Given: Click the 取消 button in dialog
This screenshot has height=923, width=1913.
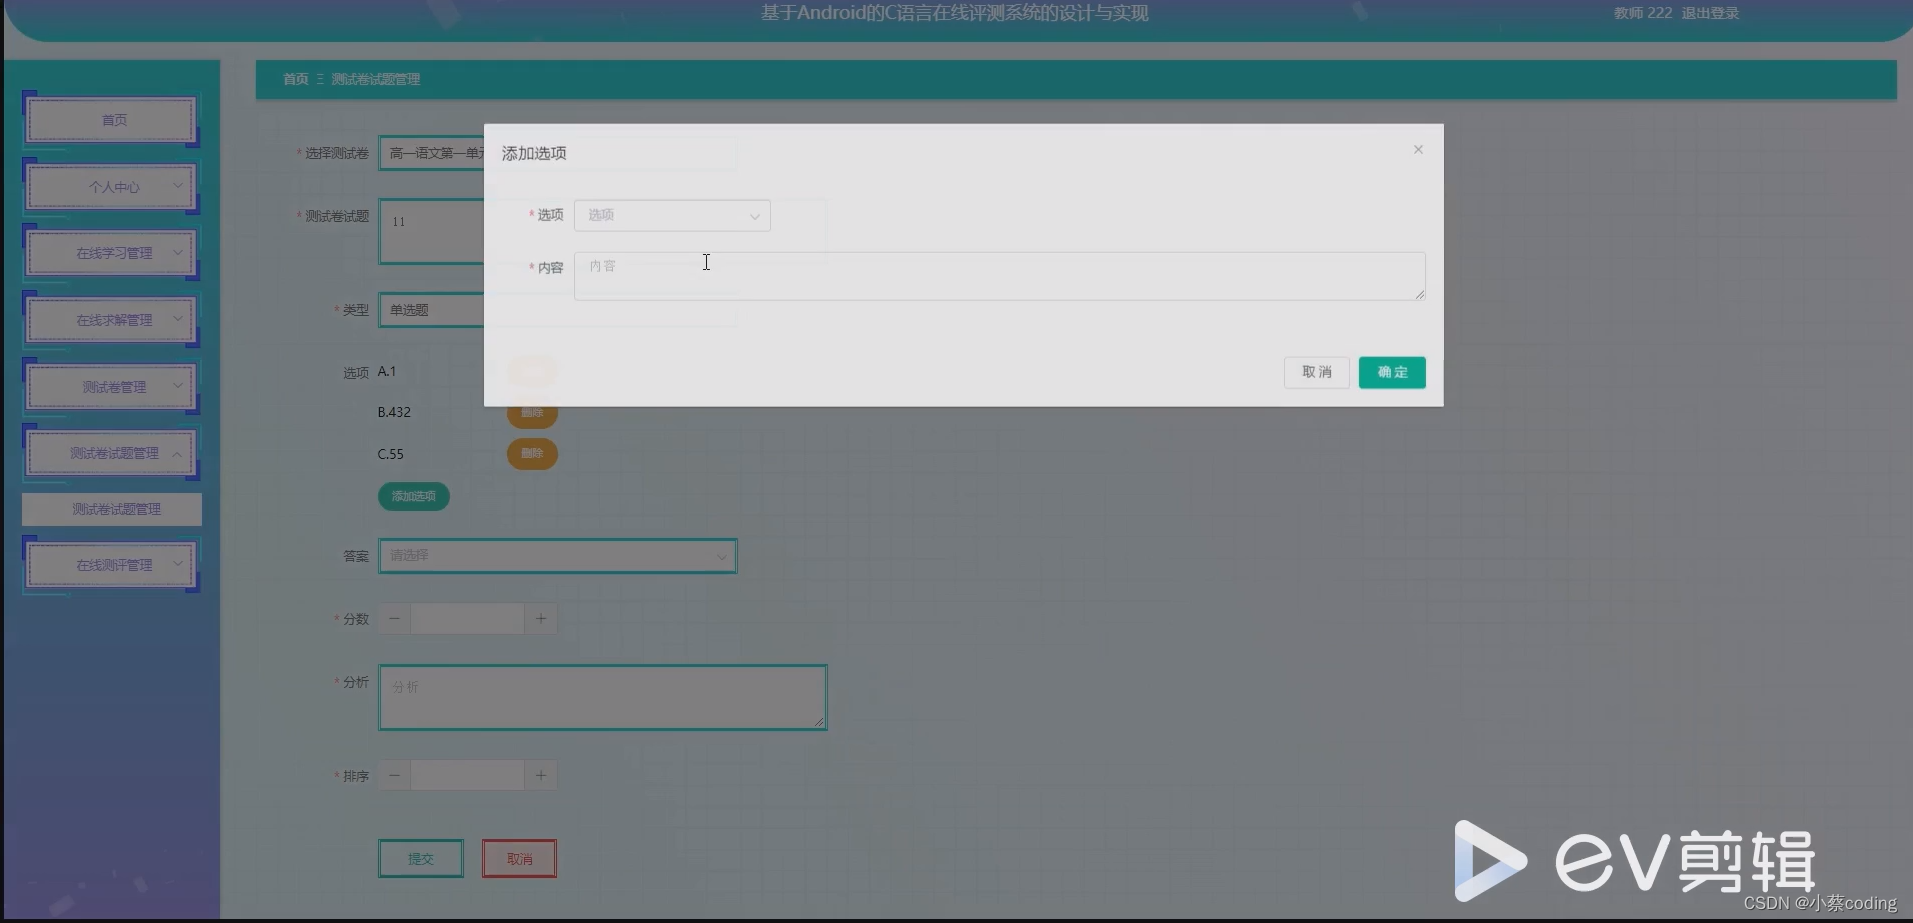Looking at the screenshot, I should point(1316,372).
